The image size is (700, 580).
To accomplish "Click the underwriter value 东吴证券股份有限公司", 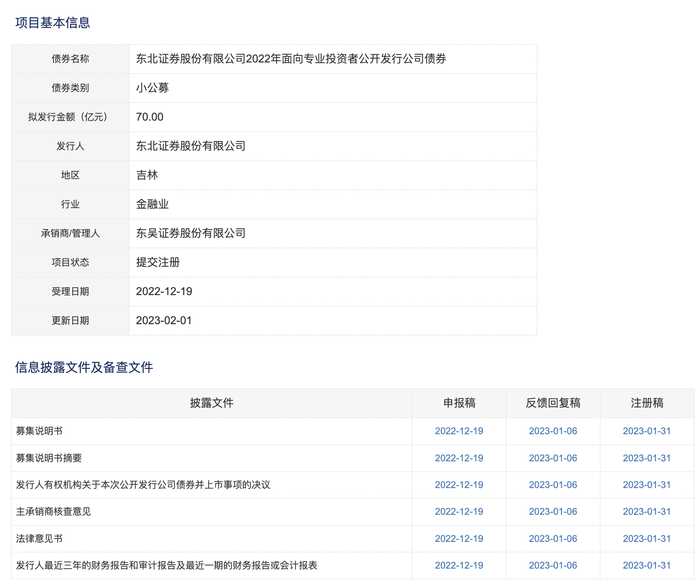I will (x=191, y=233).
